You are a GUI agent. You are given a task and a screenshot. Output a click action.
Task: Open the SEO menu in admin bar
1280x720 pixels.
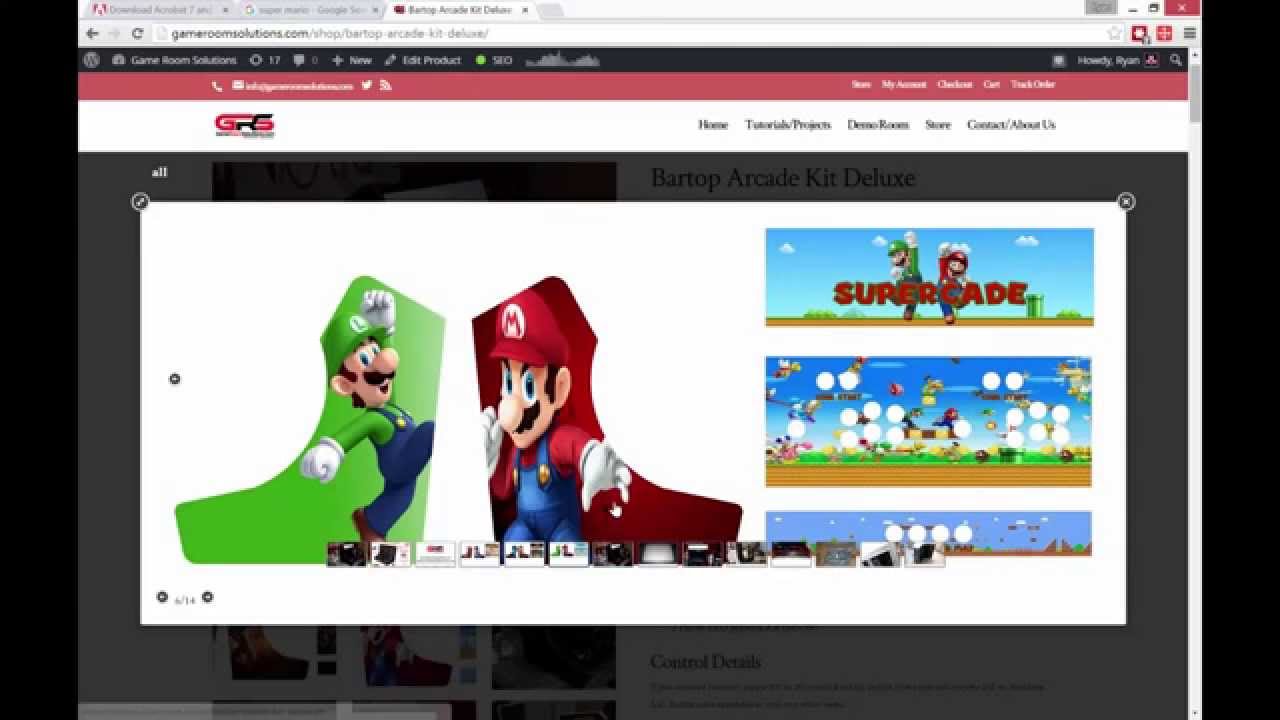(x=494, y=60)
